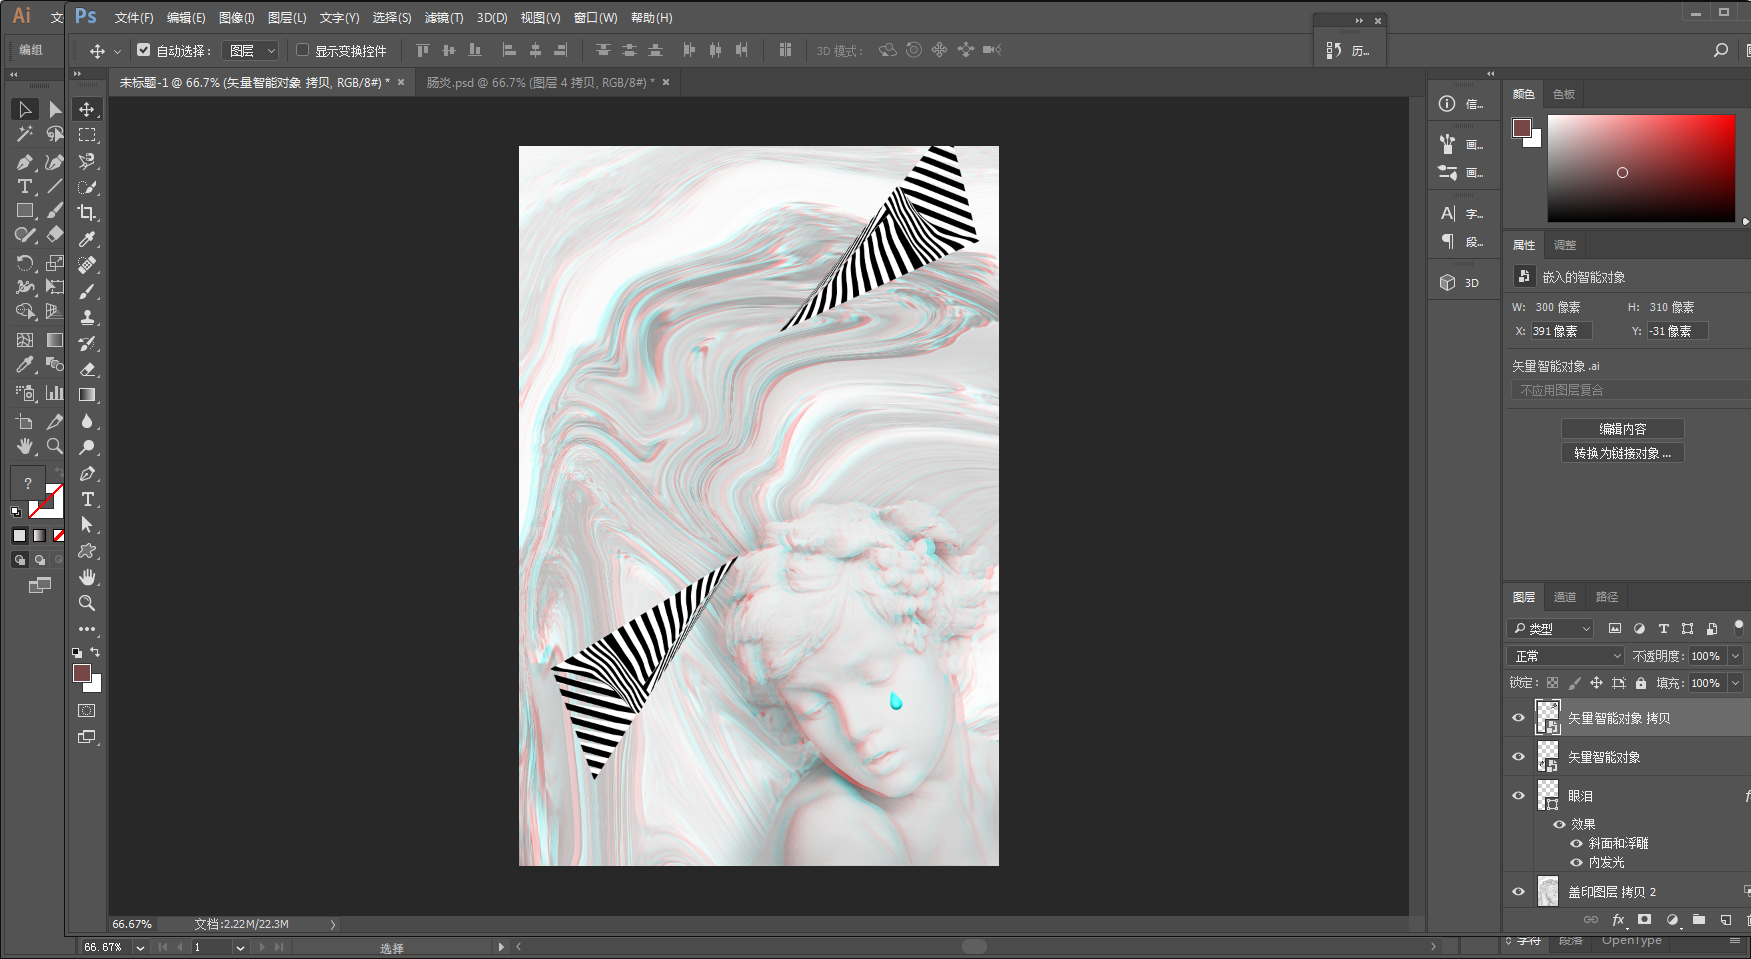
Task: Hide the 盖印图层 拷贝 2 layer
Action: (x=1518, y=892)
